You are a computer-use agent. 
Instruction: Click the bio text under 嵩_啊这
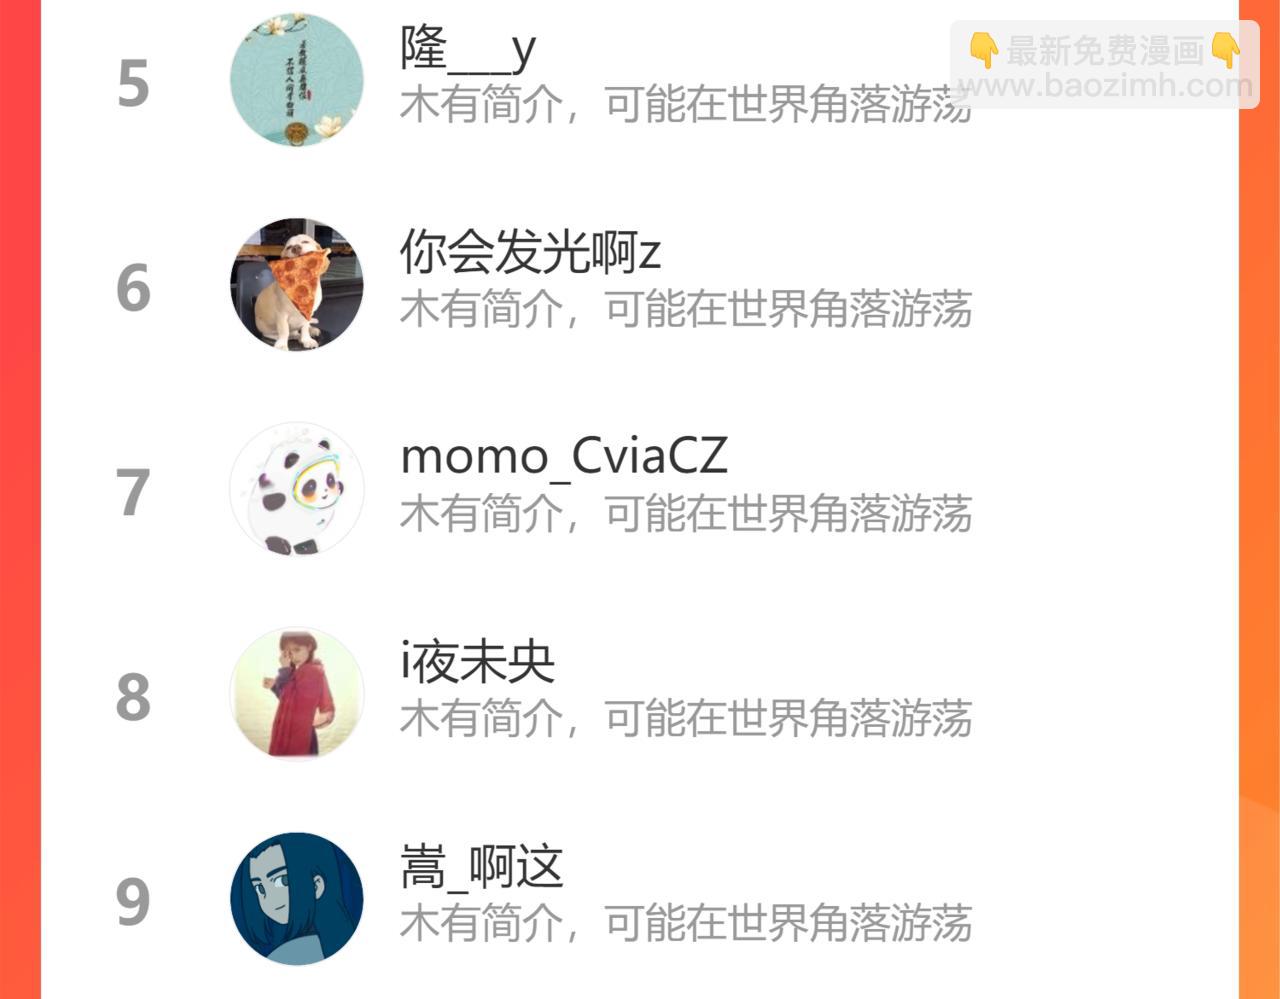[x=686, y=923]
